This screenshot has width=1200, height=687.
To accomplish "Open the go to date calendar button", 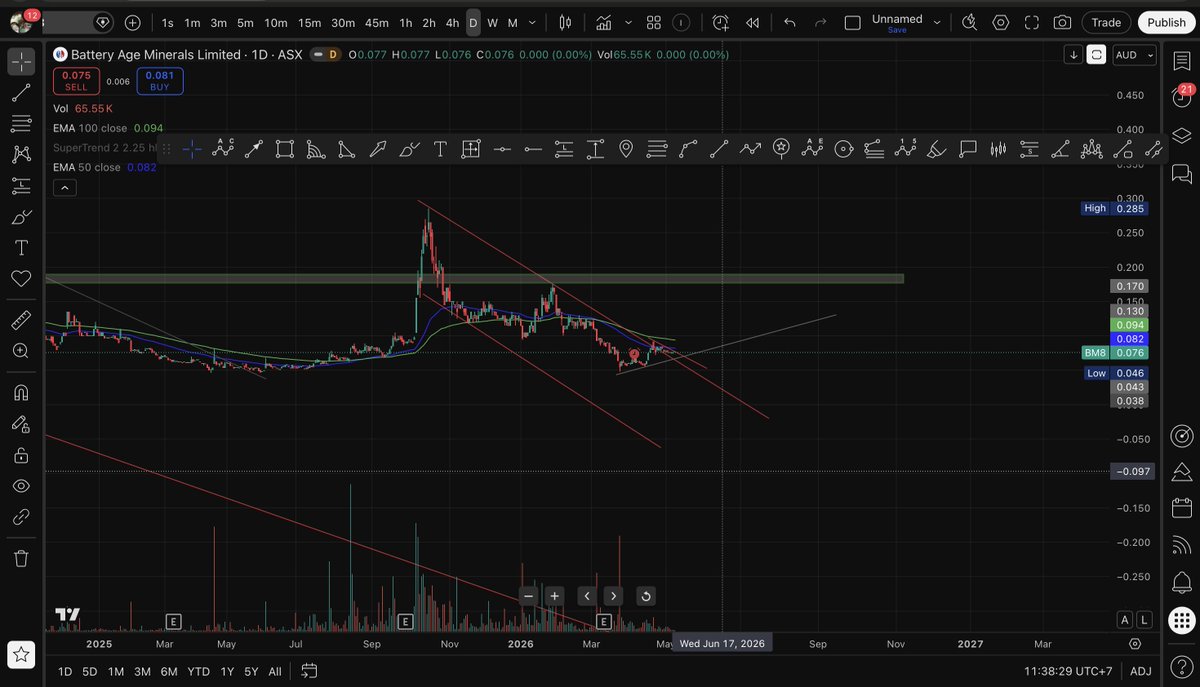I will point(308,671).
